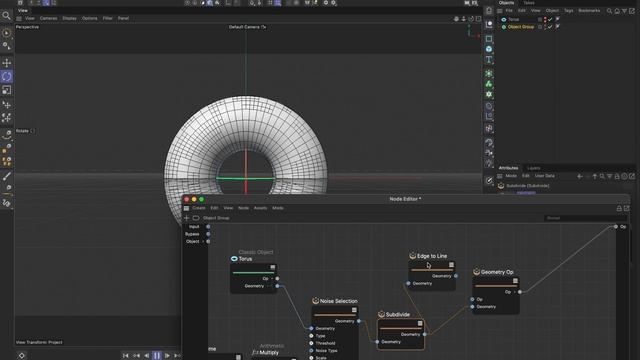Toggle Object Group layer square in Objects manager
640x360 pixels.
540,27
